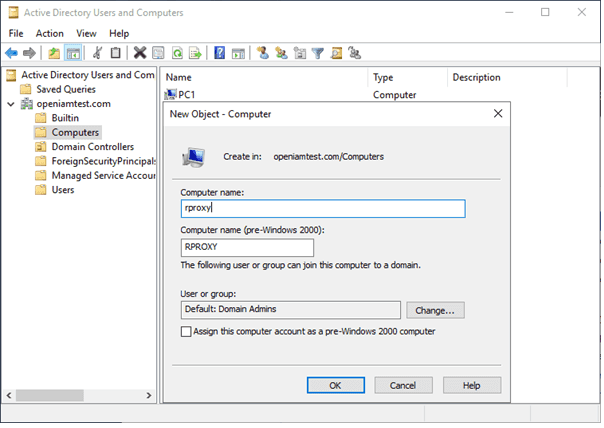Image resolution: width=604 pixels, height=428 pixels.
Task: Click the Cut scissors icon
Action: pos(98,53)
